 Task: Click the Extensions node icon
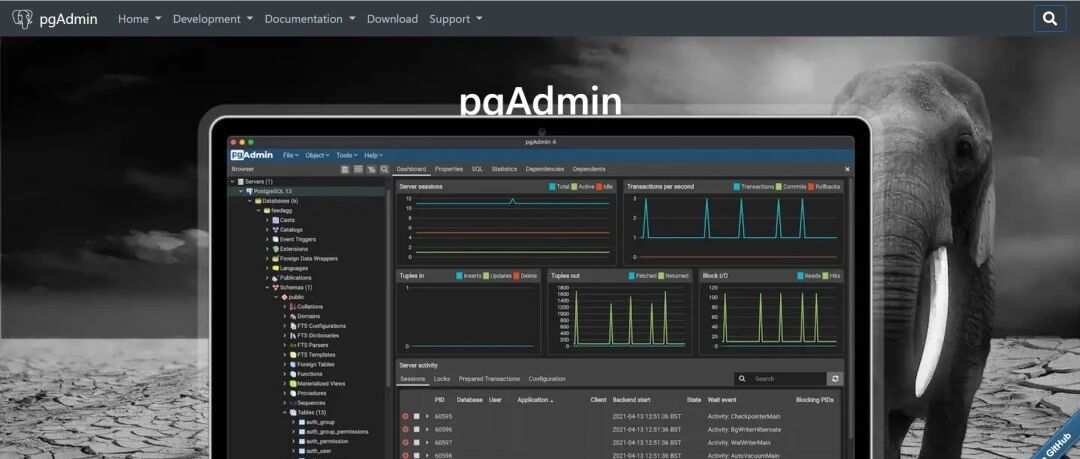[276, 249]
